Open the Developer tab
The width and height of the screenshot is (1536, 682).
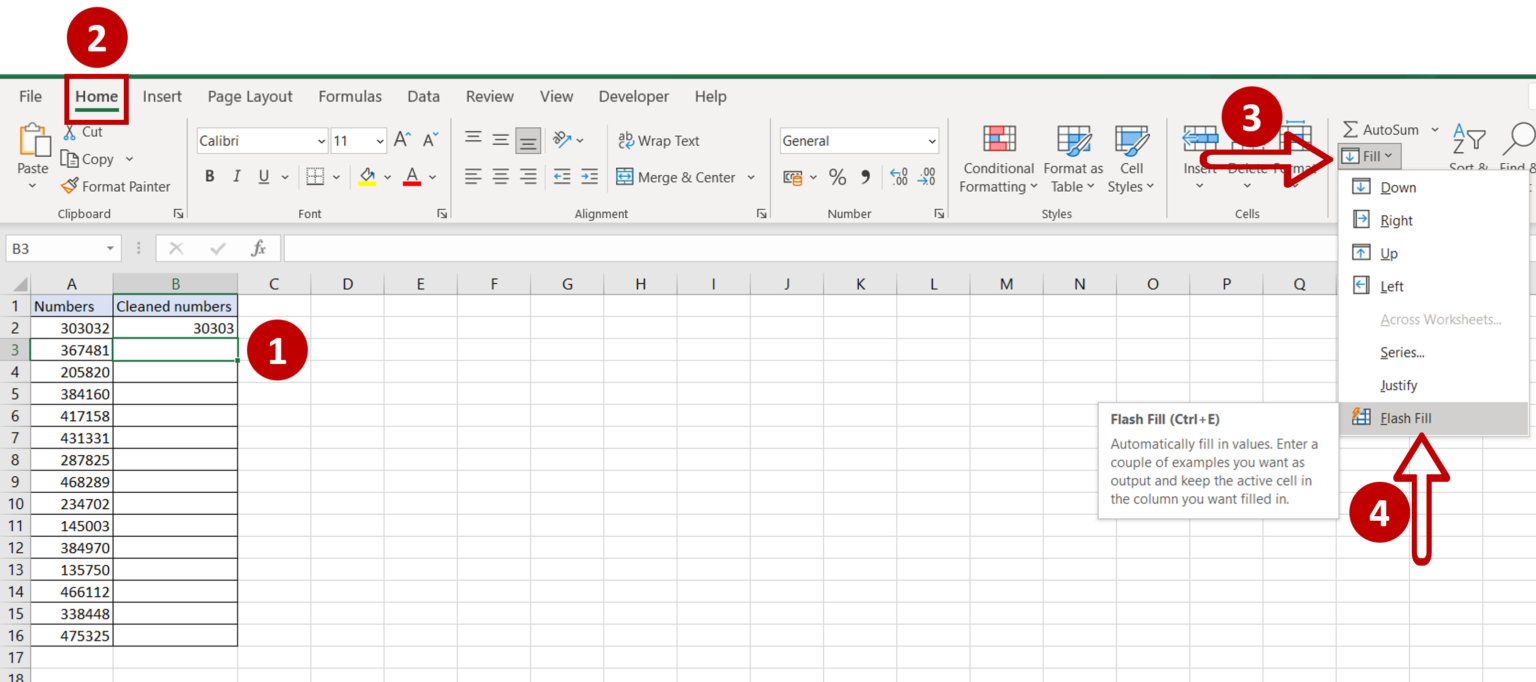[633, 96]
